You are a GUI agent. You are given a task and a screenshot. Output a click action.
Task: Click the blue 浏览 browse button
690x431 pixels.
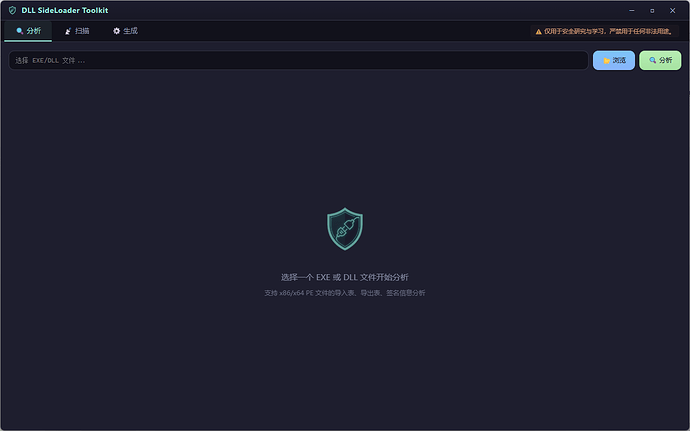pos(614,60)
